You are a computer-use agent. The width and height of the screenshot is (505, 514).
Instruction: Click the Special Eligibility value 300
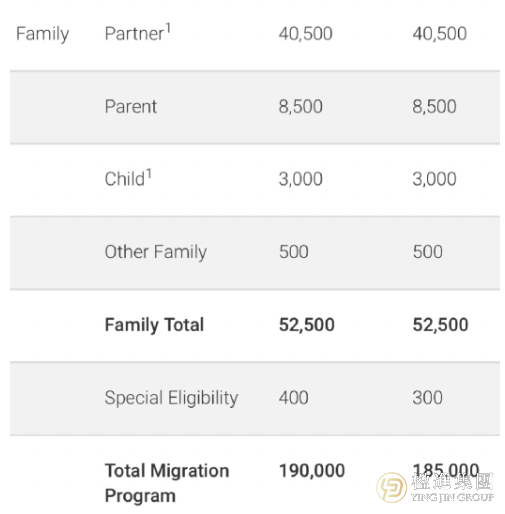tap(428, 397)
